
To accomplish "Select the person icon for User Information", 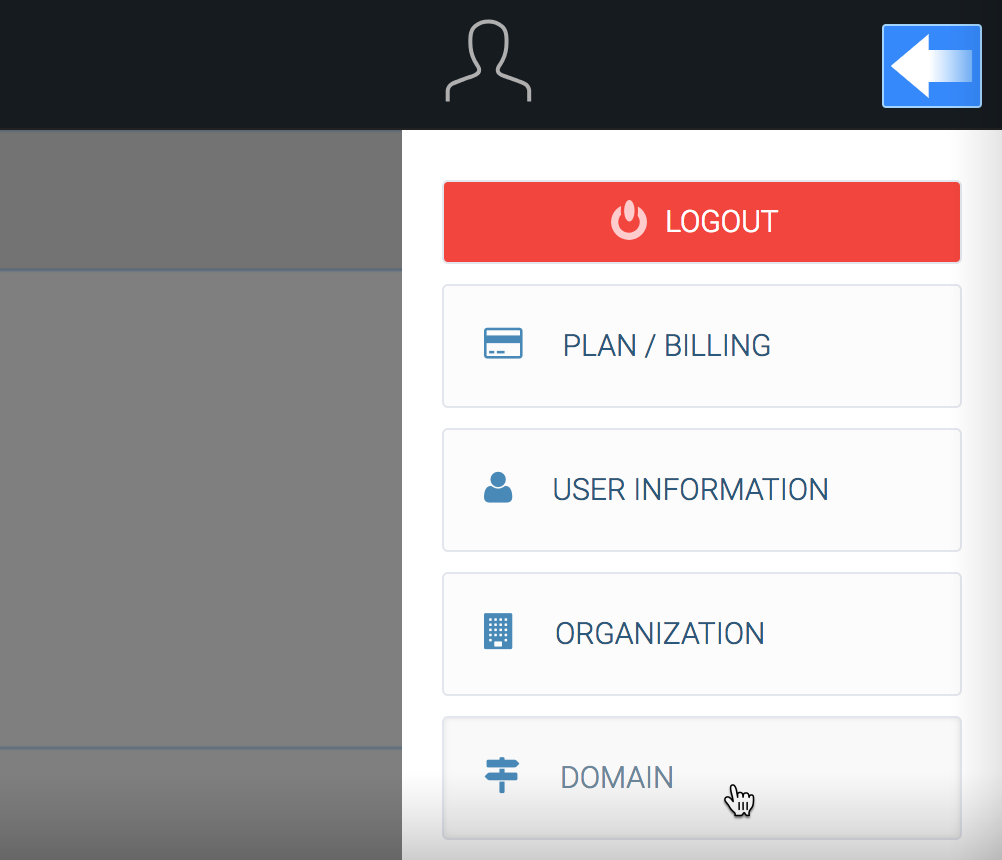I will point(498,488).
